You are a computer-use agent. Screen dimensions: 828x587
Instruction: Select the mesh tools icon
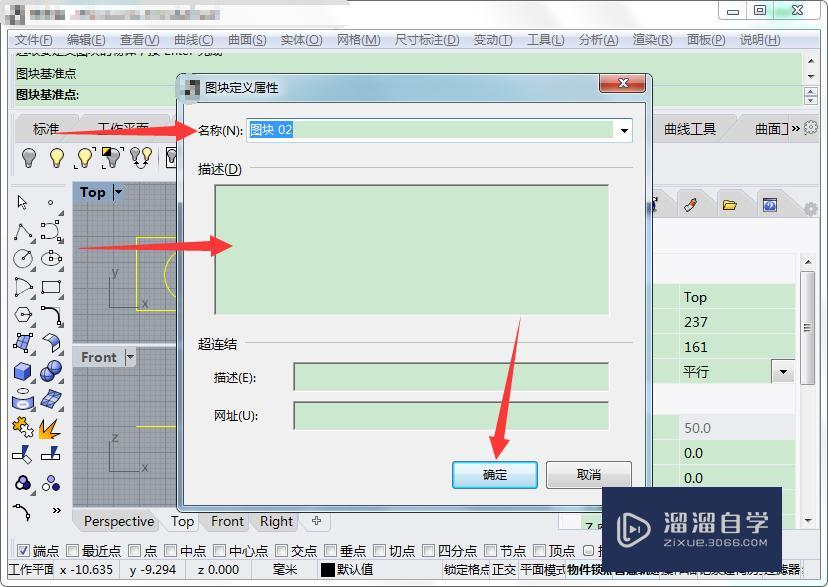point(51,400)
